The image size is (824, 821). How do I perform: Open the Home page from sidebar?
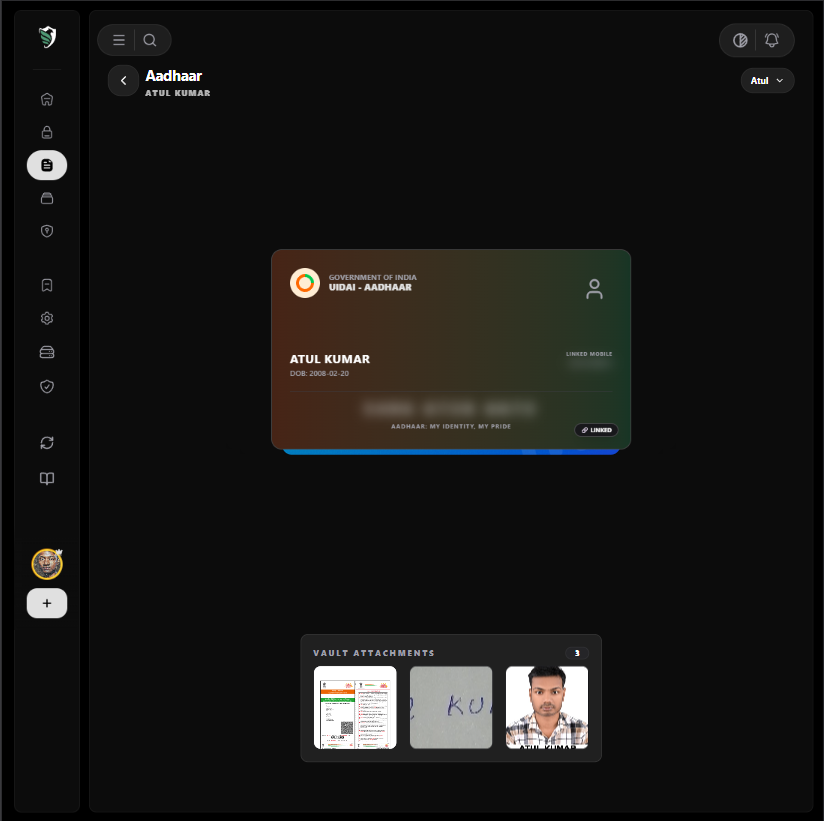47,99
